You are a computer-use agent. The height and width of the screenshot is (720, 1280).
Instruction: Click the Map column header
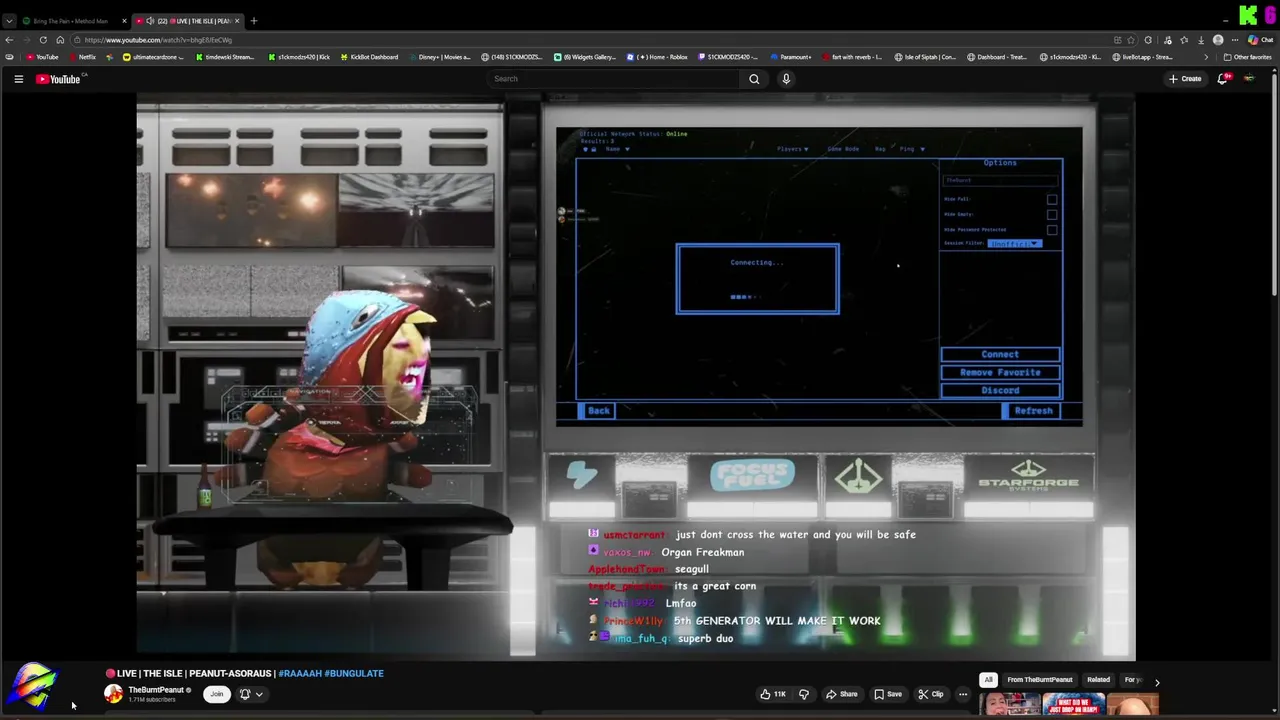[x=880, y=149]
